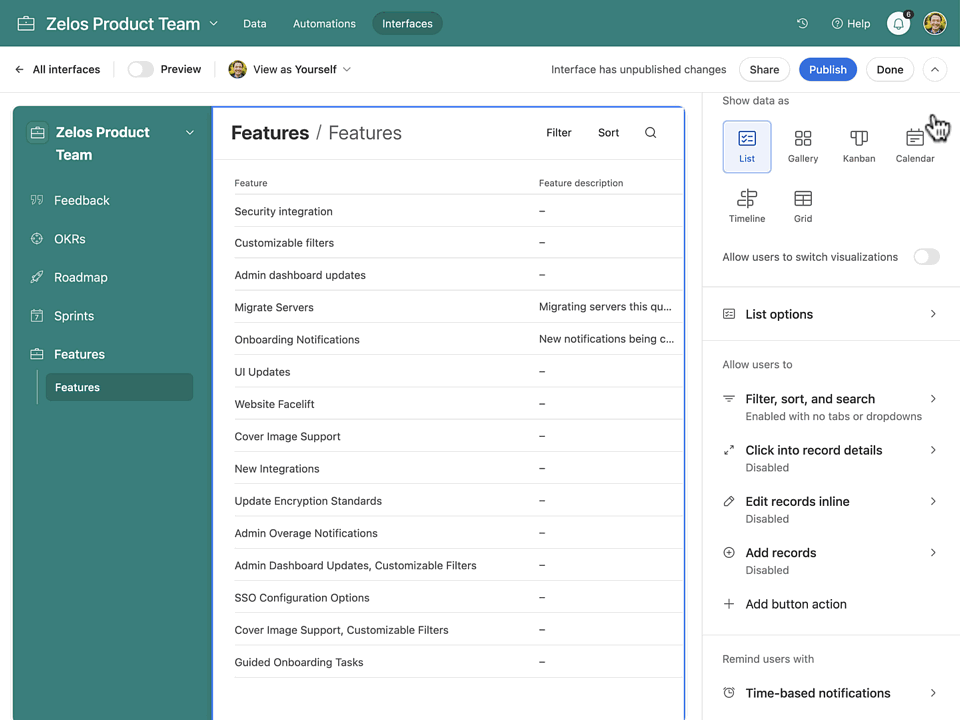Publish the interface changes
The image size is (960, 720).
(828, 69)
